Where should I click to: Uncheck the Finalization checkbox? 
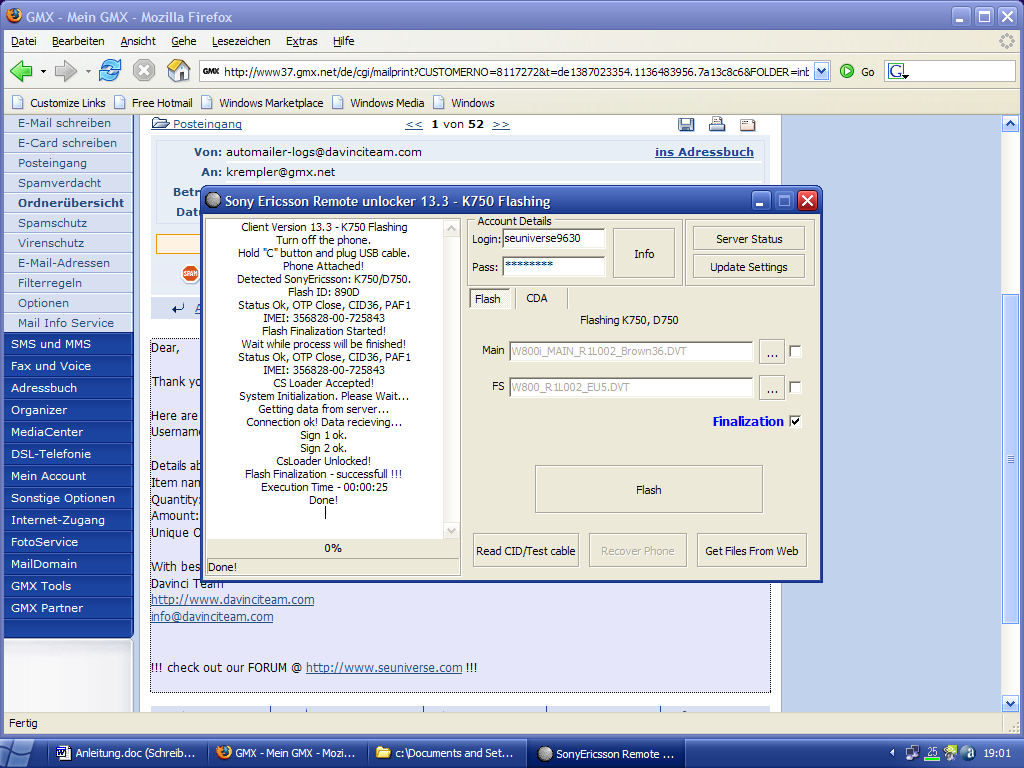click(795, 421)
